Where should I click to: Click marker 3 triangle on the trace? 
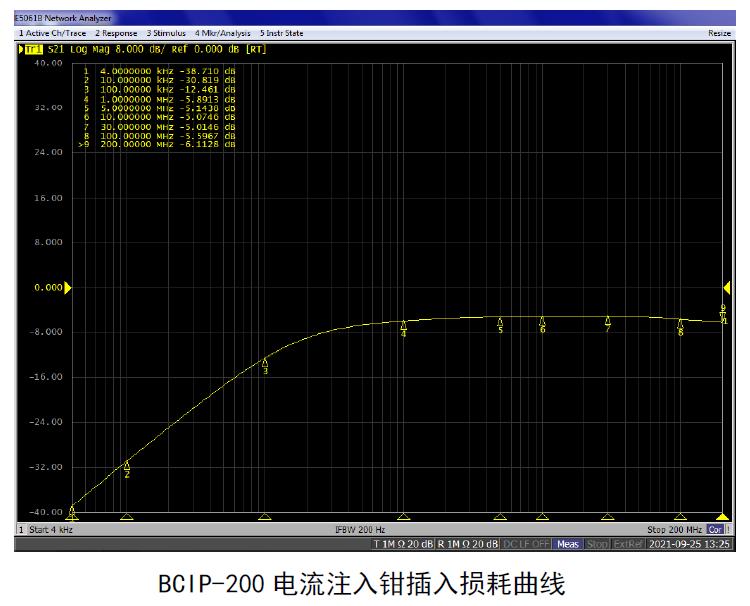tap(265, 363)
